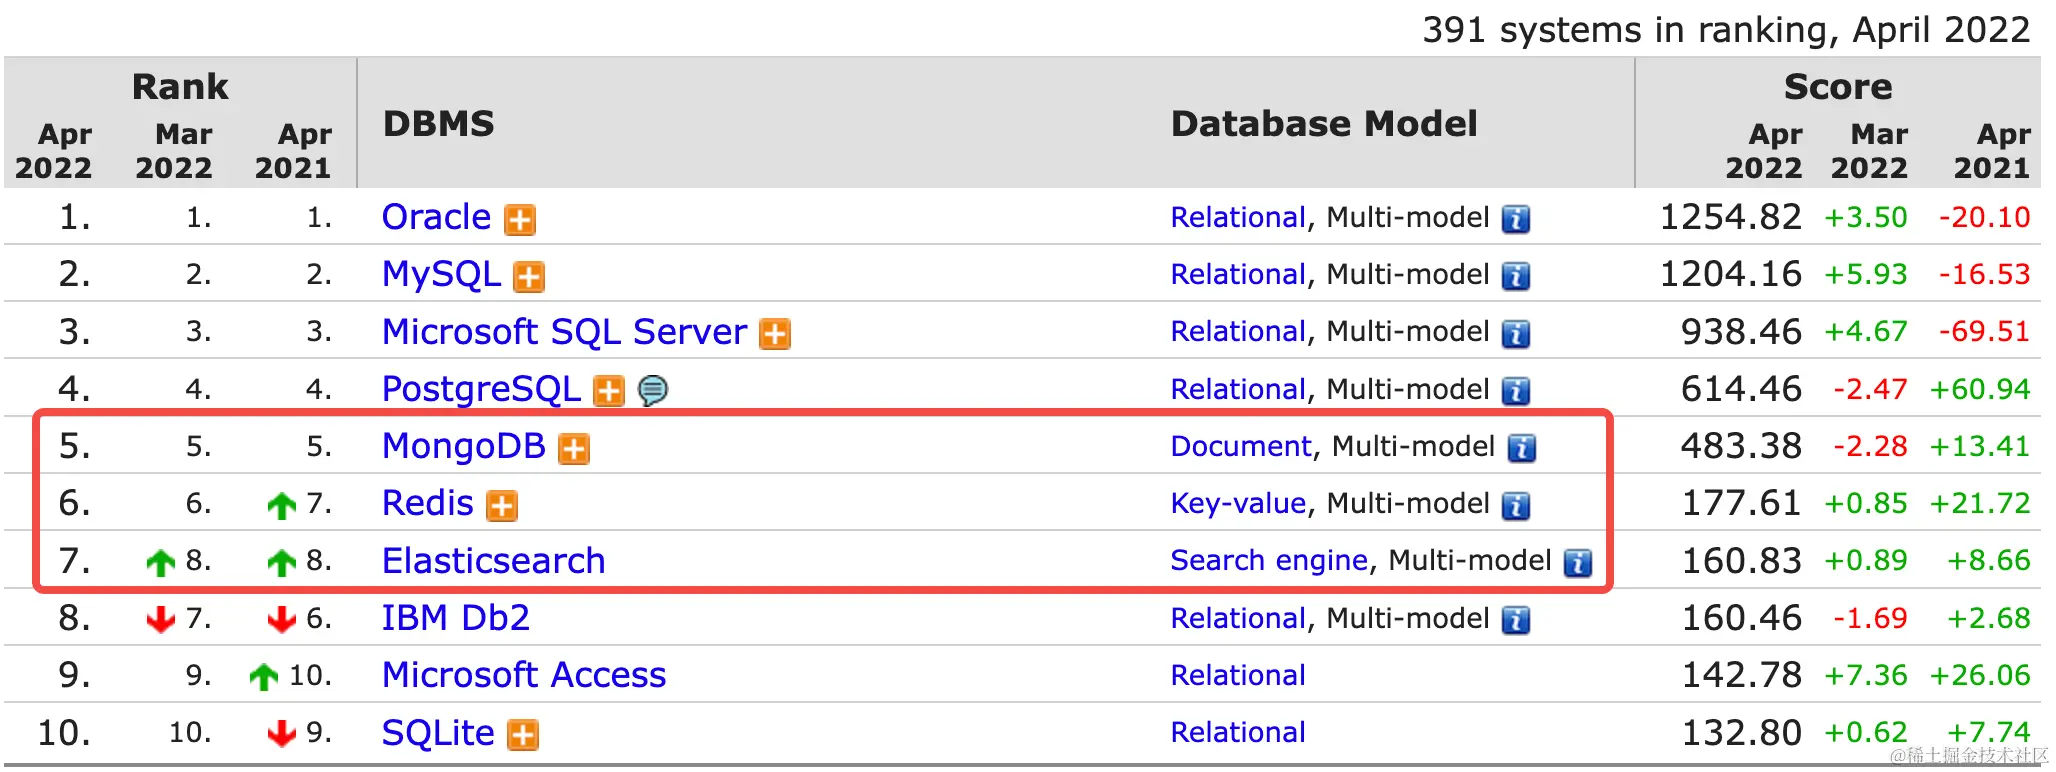This screenshot has width=2056, height=772.
Task: Click IBM Db2 score 160.46
Action: click(1741, 618)
